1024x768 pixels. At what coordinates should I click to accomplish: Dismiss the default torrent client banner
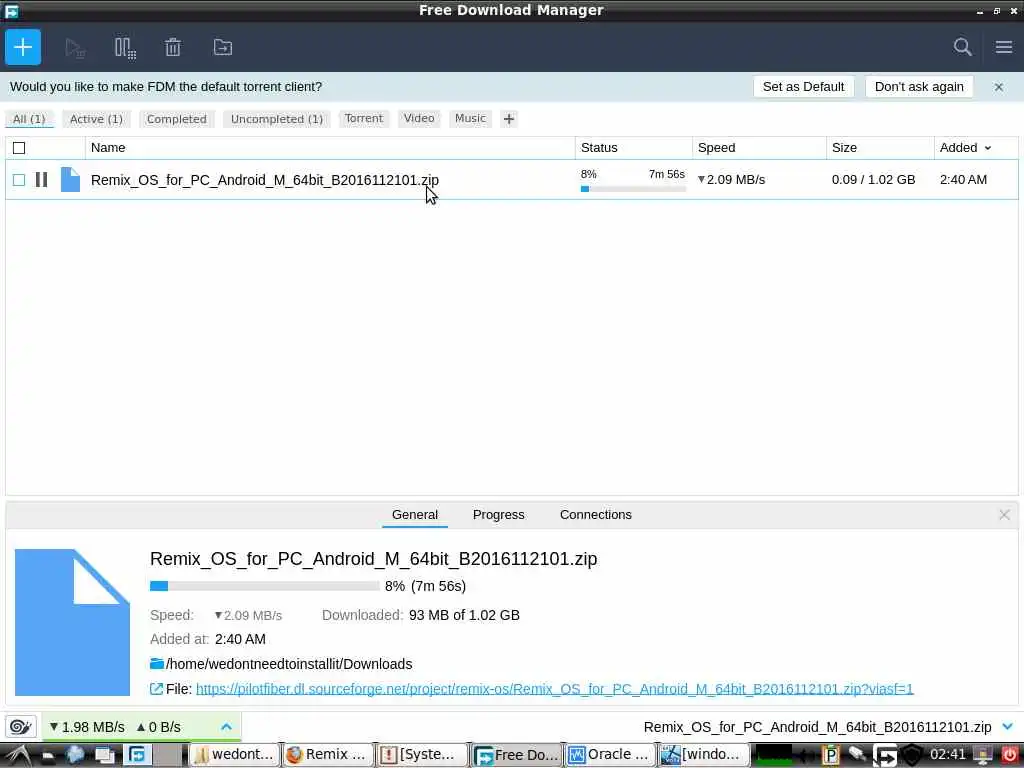point(999,87)
